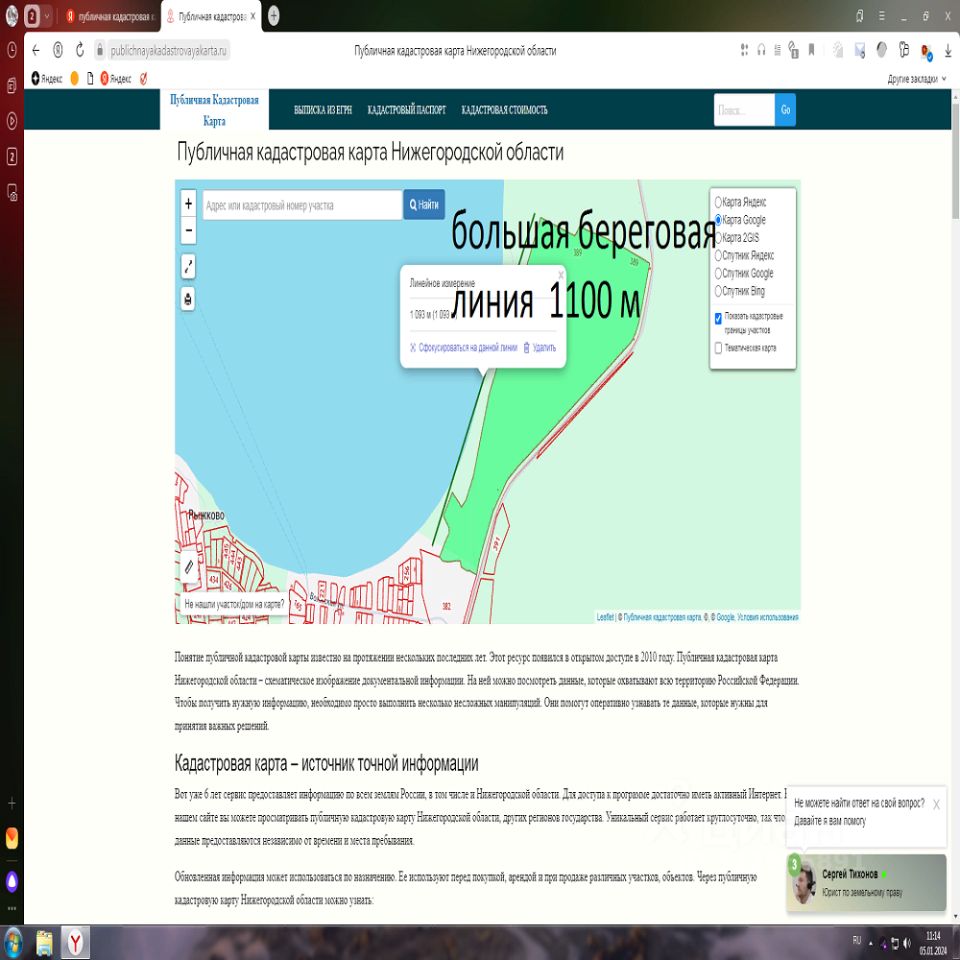Select the Спутник Google layer

[x=718, y=273]
